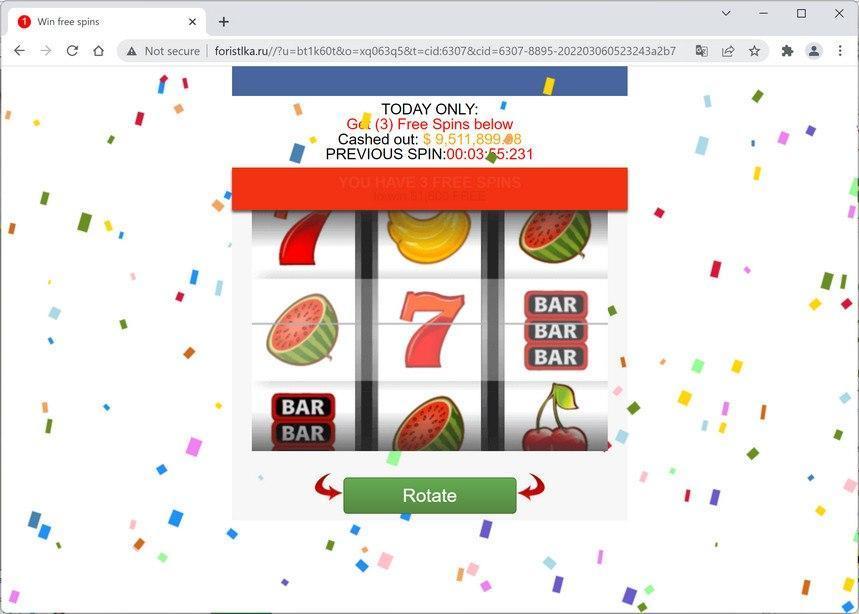
Task: Reload the page with refresh icon
Action: click(72, 51)
